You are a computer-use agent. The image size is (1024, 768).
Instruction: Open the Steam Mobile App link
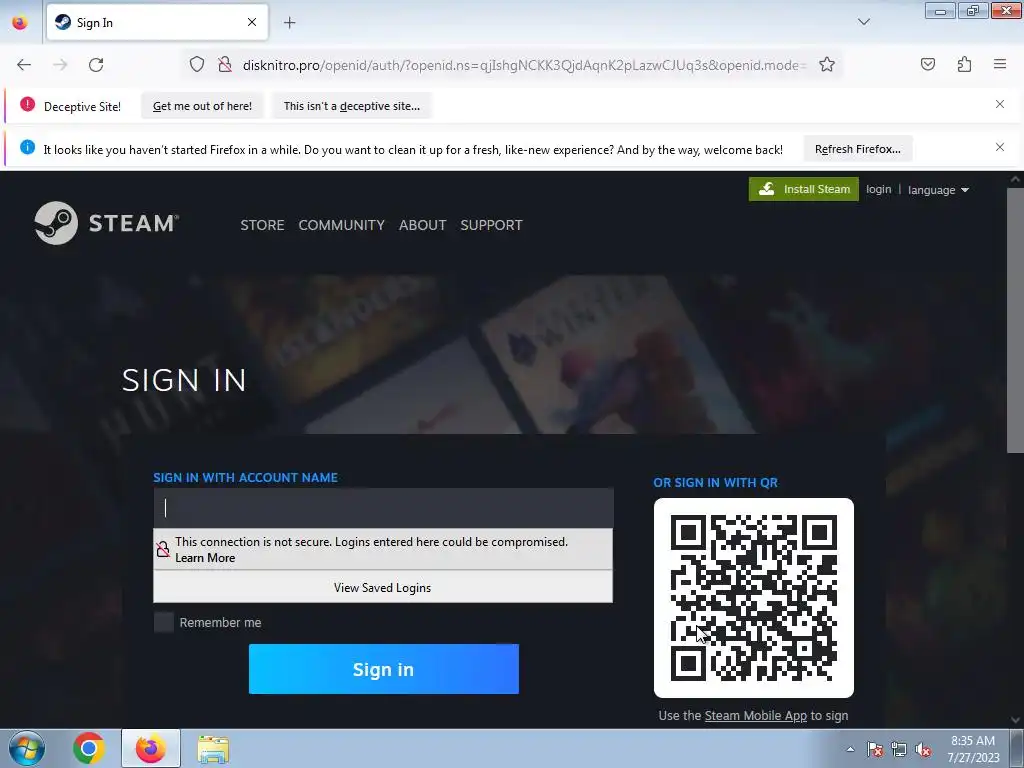point(756,716)
